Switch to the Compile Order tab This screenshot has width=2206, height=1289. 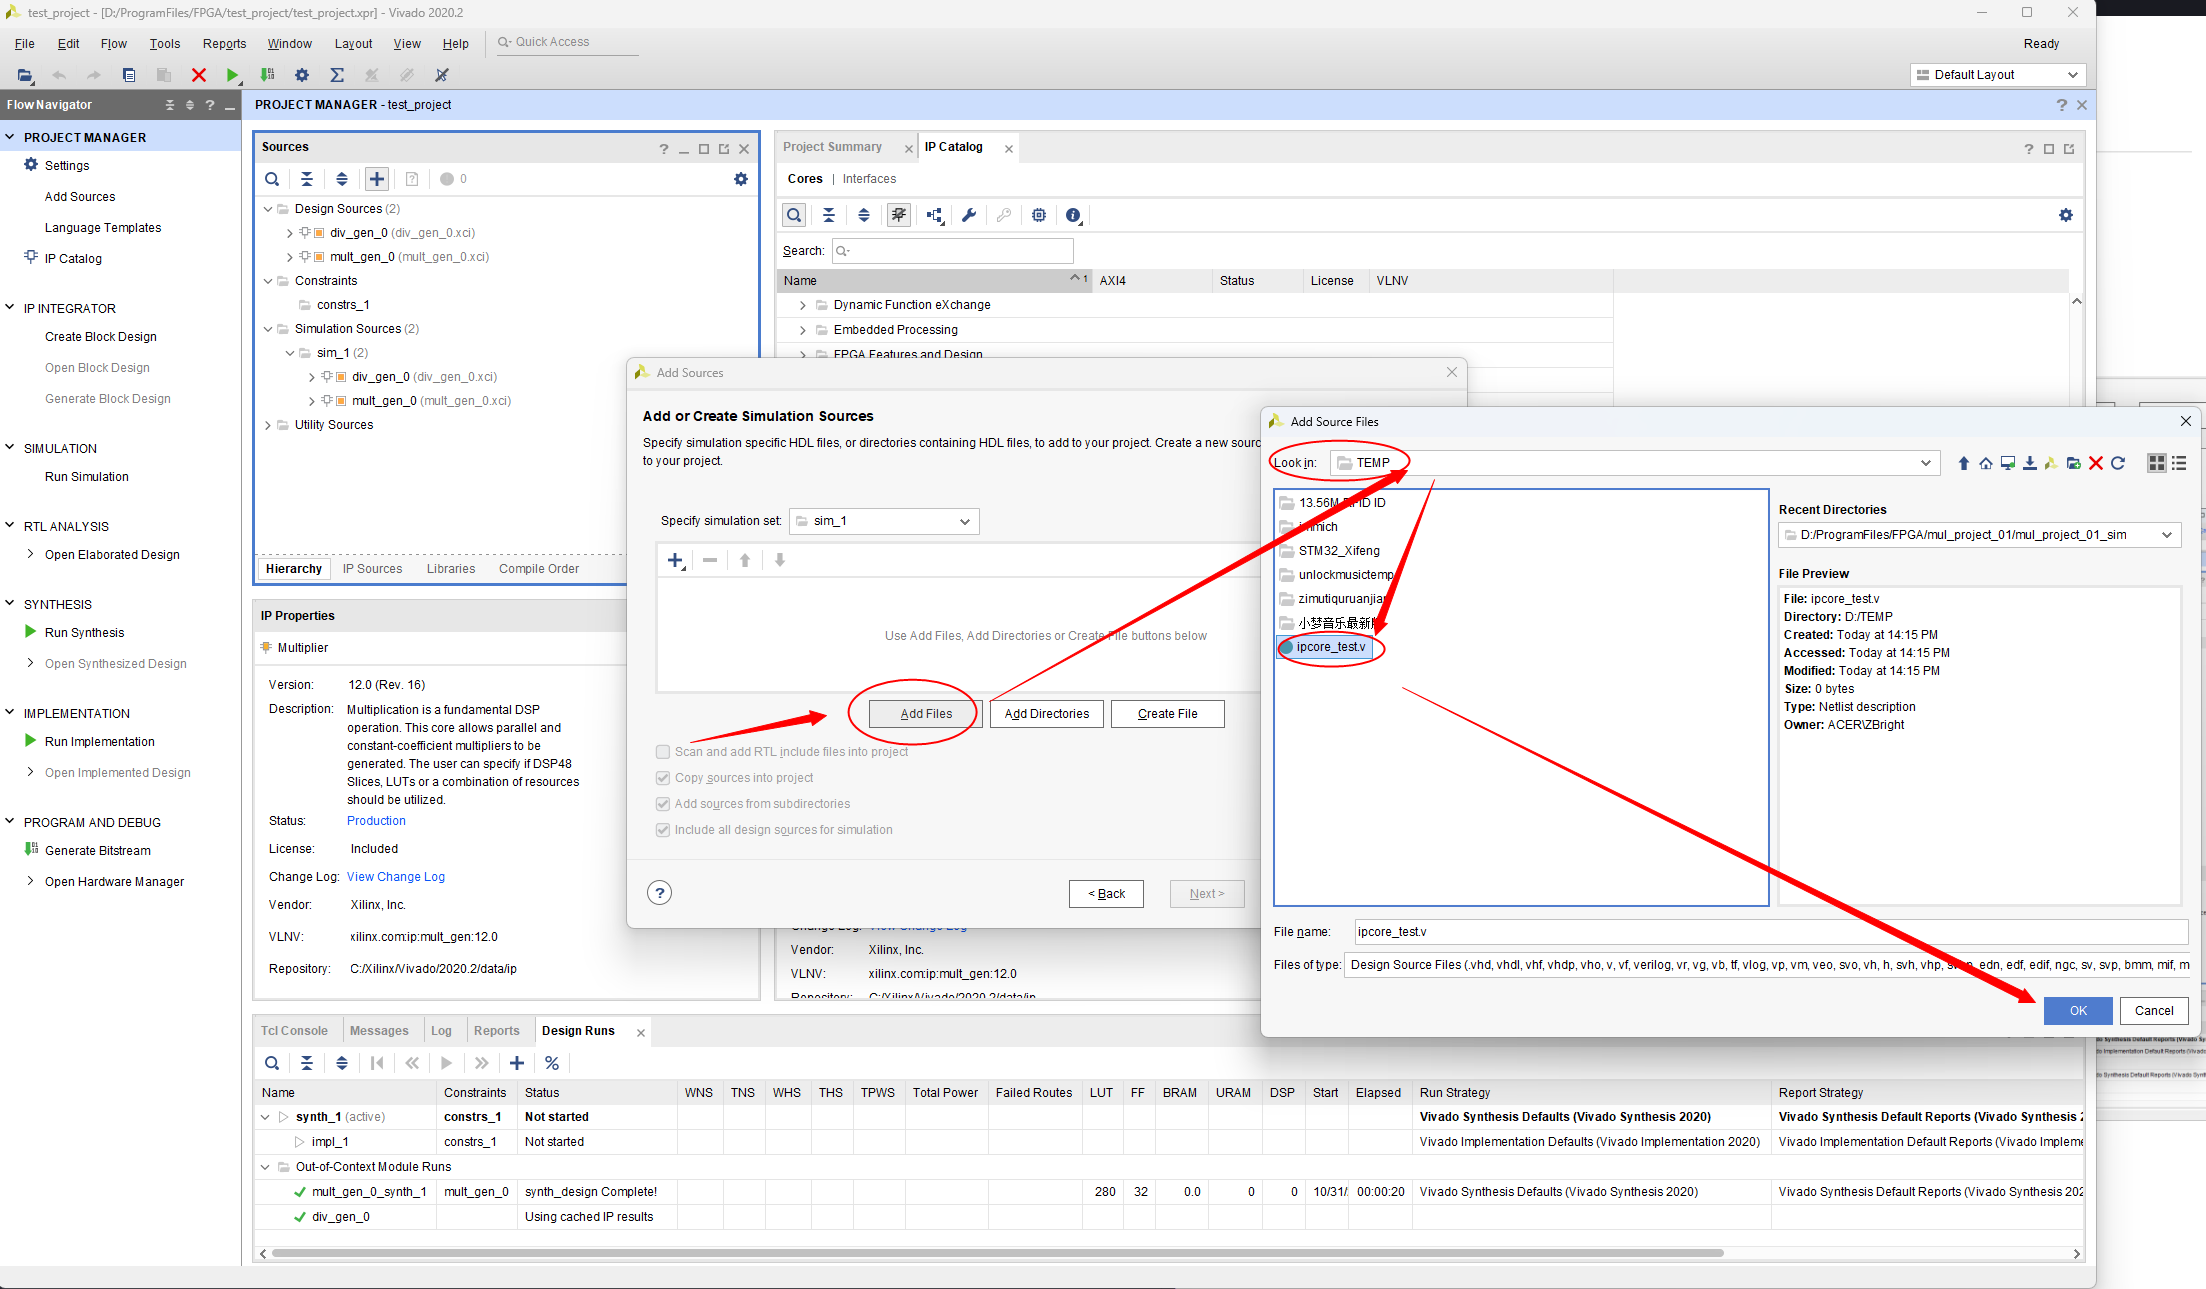[539, 569]
